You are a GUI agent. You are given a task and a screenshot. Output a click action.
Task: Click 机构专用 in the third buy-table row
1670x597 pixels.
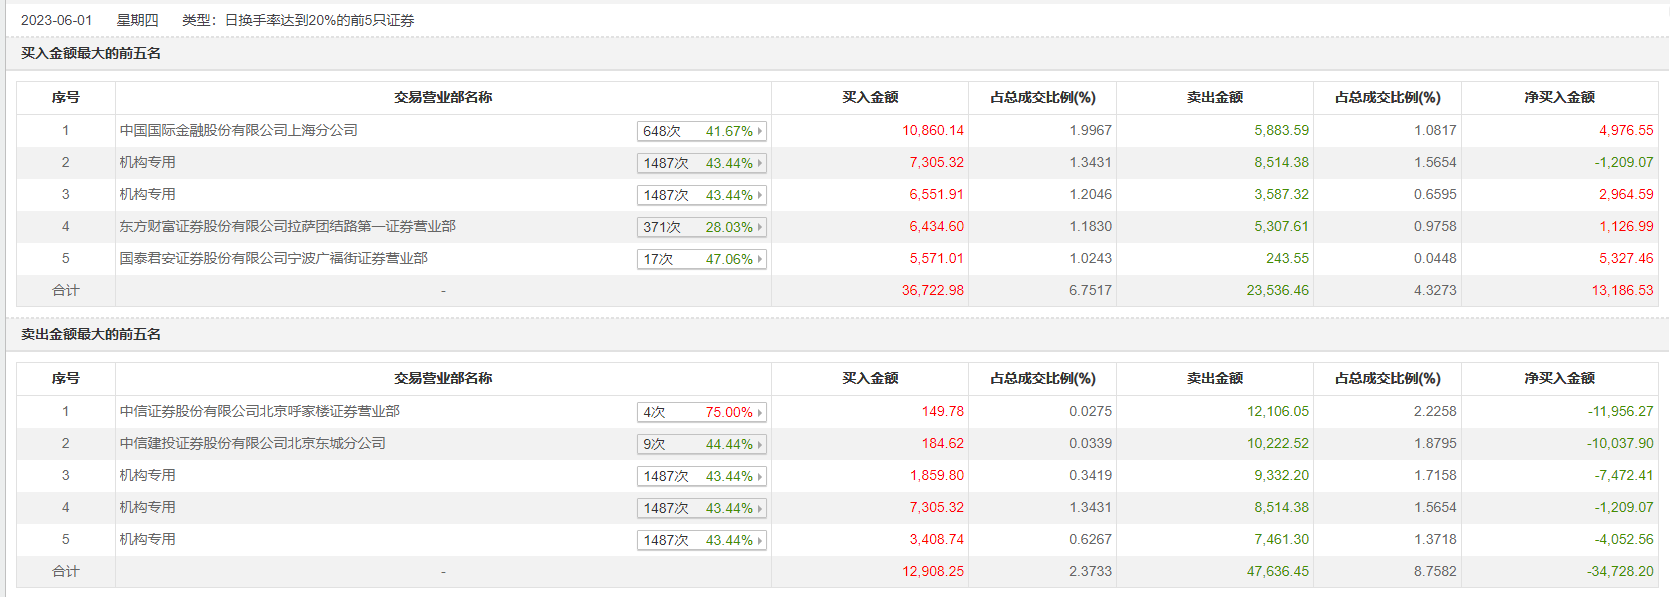(x=147, y=194)
